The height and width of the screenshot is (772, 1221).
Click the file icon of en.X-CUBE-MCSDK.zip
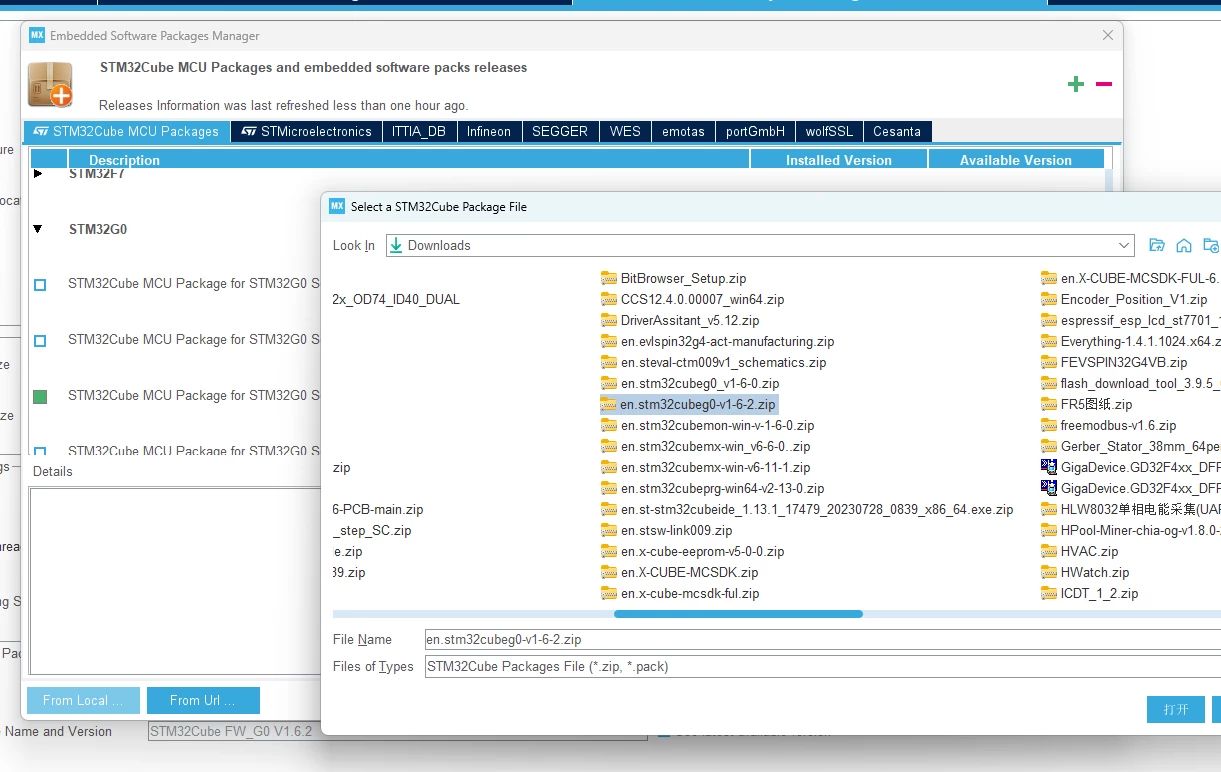click(609, 572)
